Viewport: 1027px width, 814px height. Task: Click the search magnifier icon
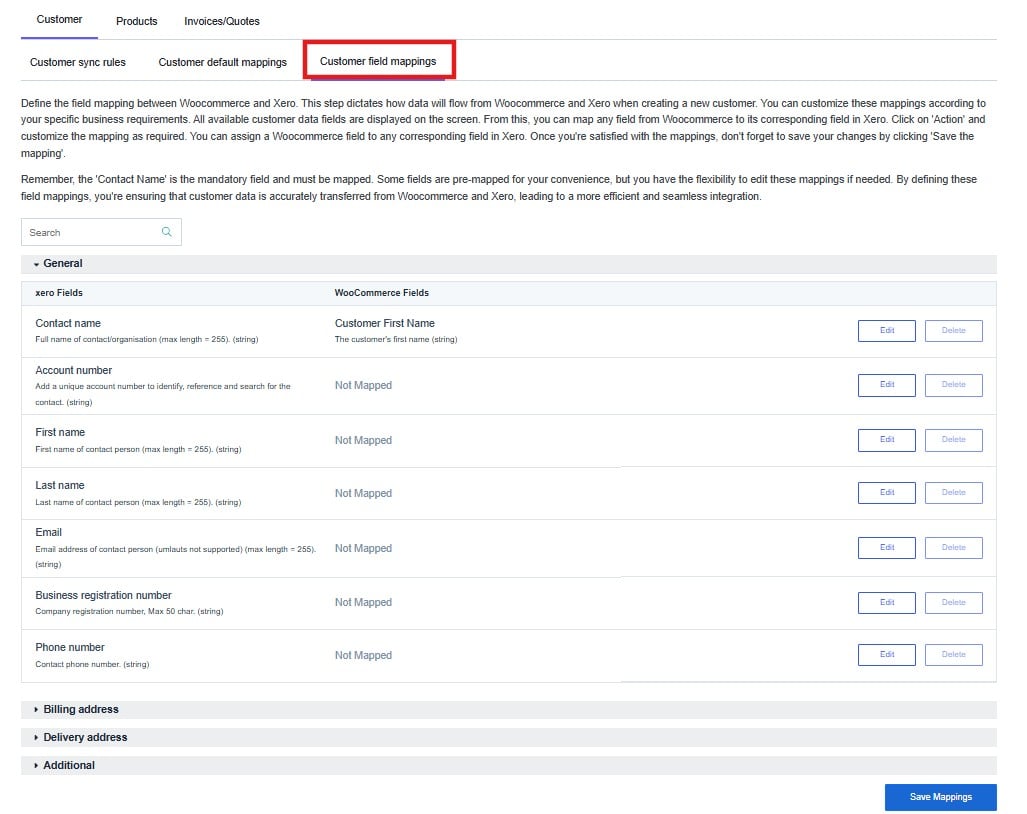point(166,232)
